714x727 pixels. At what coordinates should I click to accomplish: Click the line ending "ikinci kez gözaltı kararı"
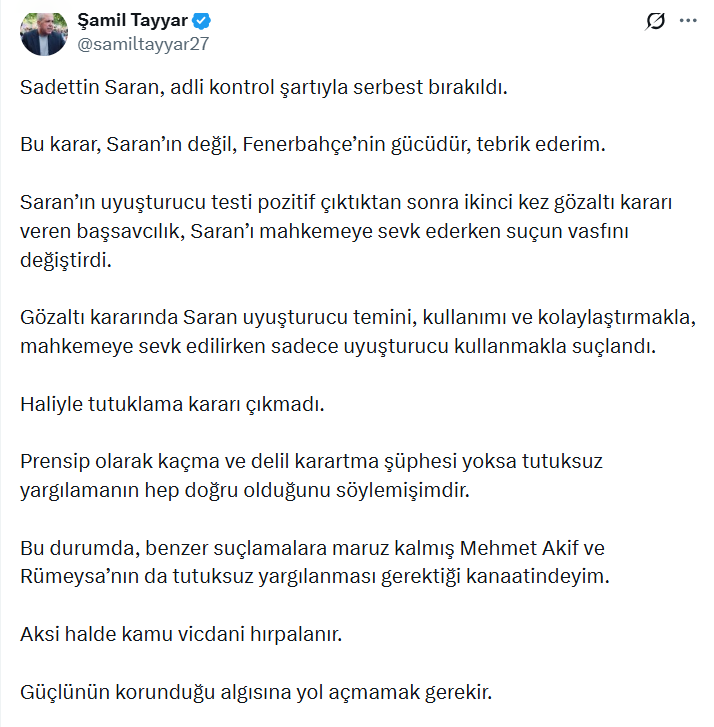(346, 202)
